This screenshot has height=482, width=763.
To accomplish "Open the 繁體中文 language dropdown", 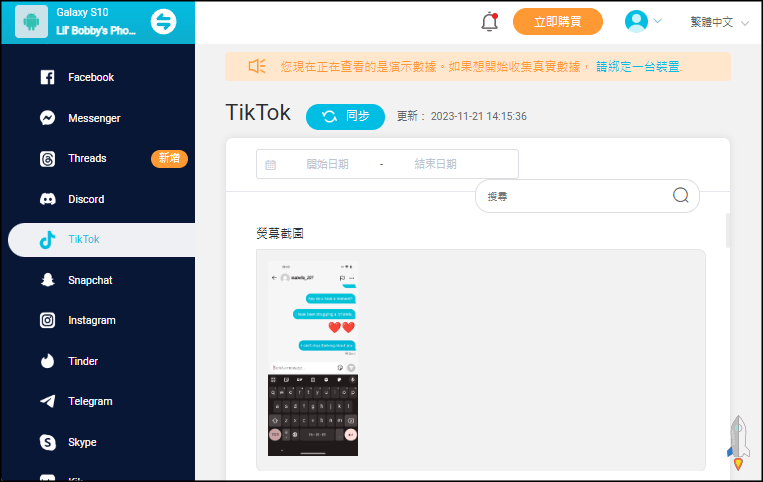I will [x=719, y=22].
